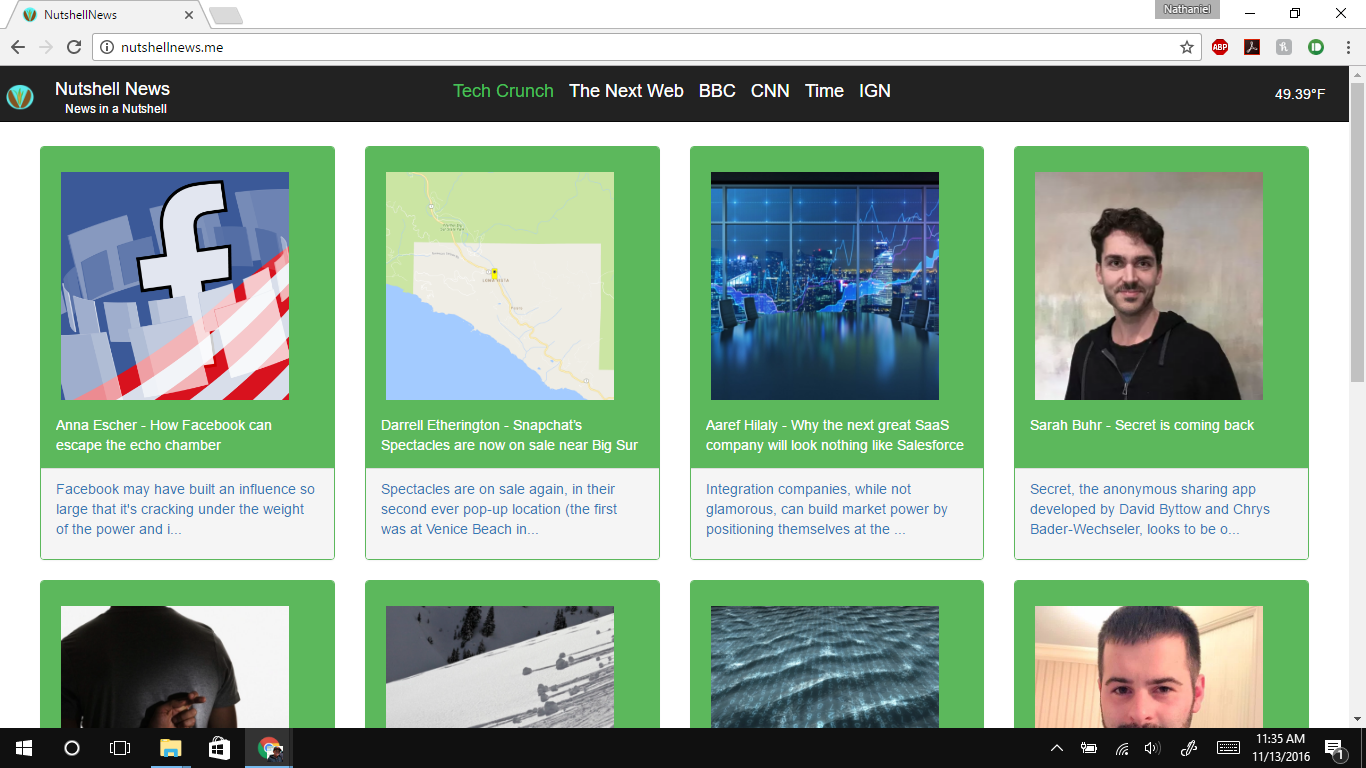Switch to The Next Web source

[626, 91]
